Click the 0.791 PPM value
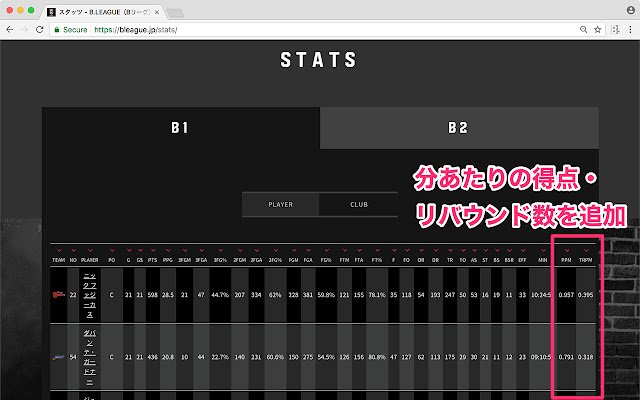The image size is (640, 400). (566, 357)
